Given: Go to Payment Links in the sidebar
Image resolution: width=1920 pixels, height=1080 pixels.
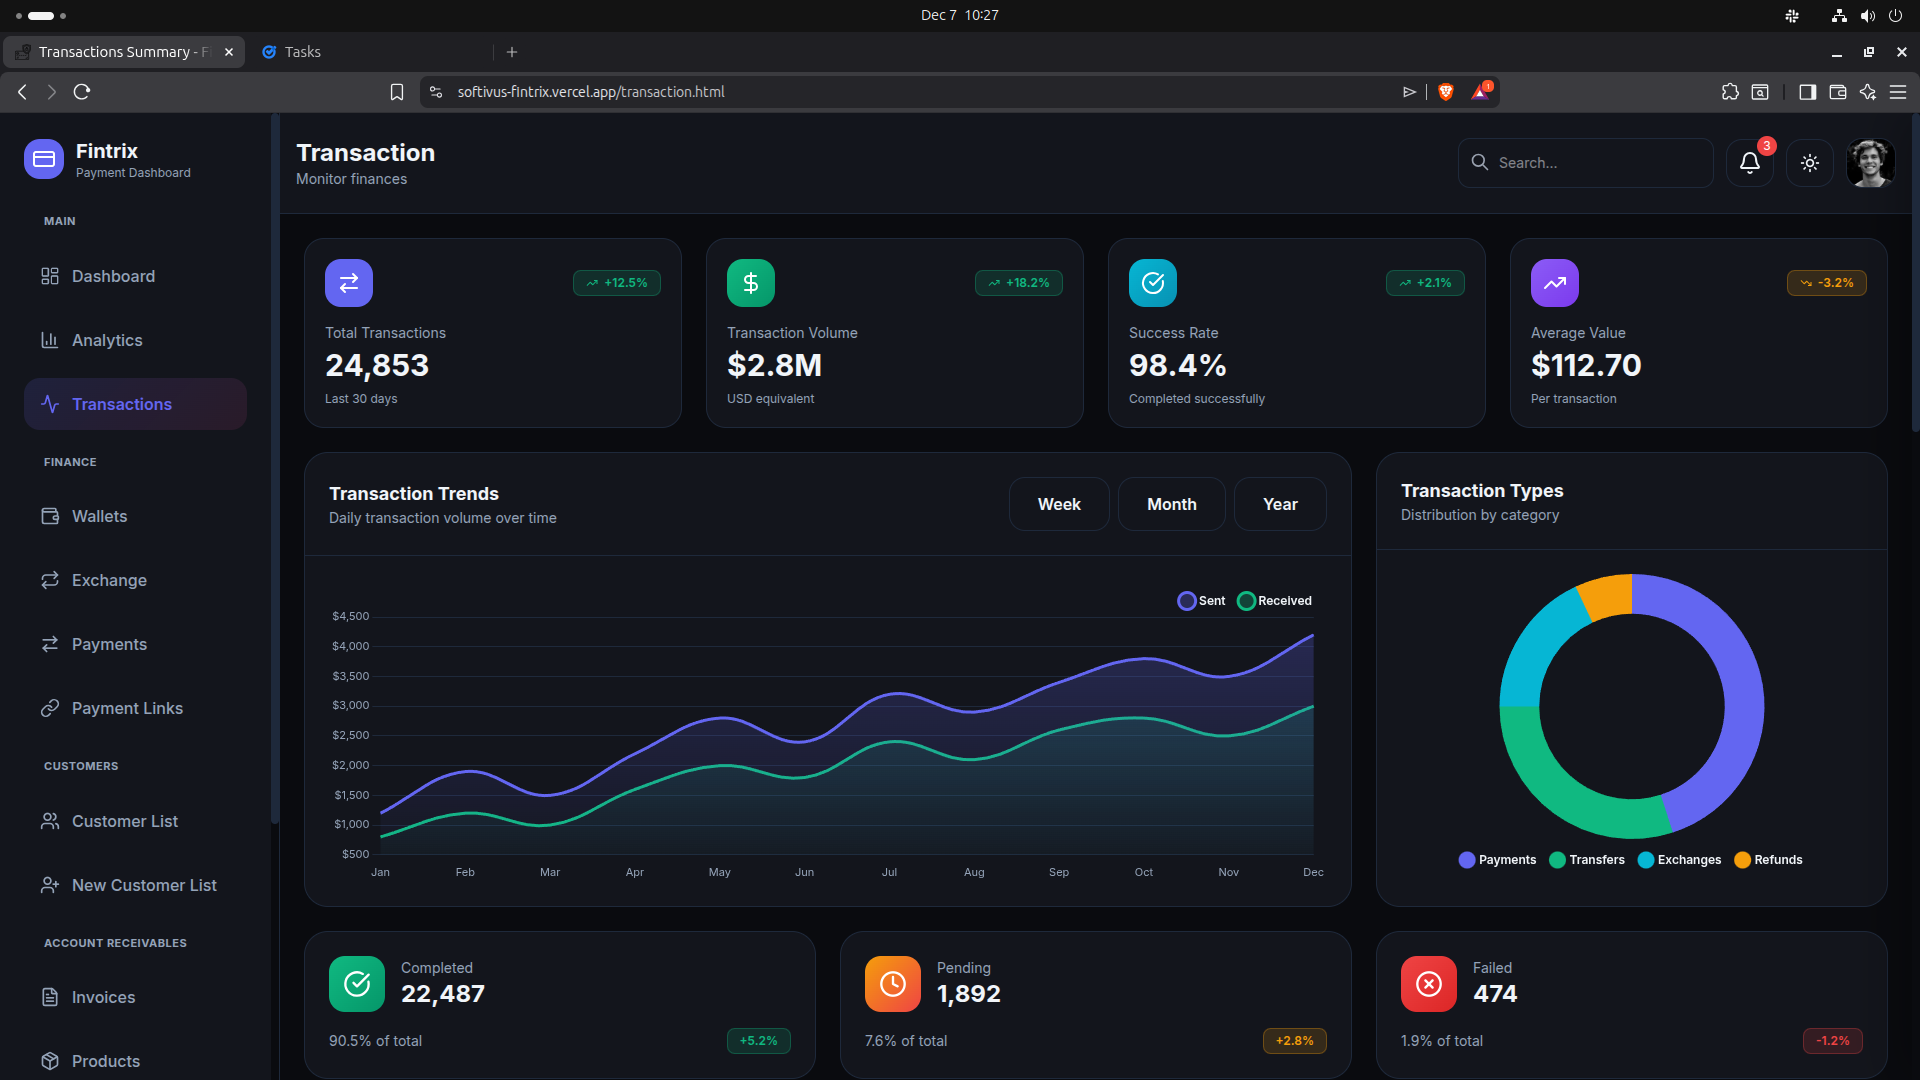Looking at the screenshot, I should [127, 708].
